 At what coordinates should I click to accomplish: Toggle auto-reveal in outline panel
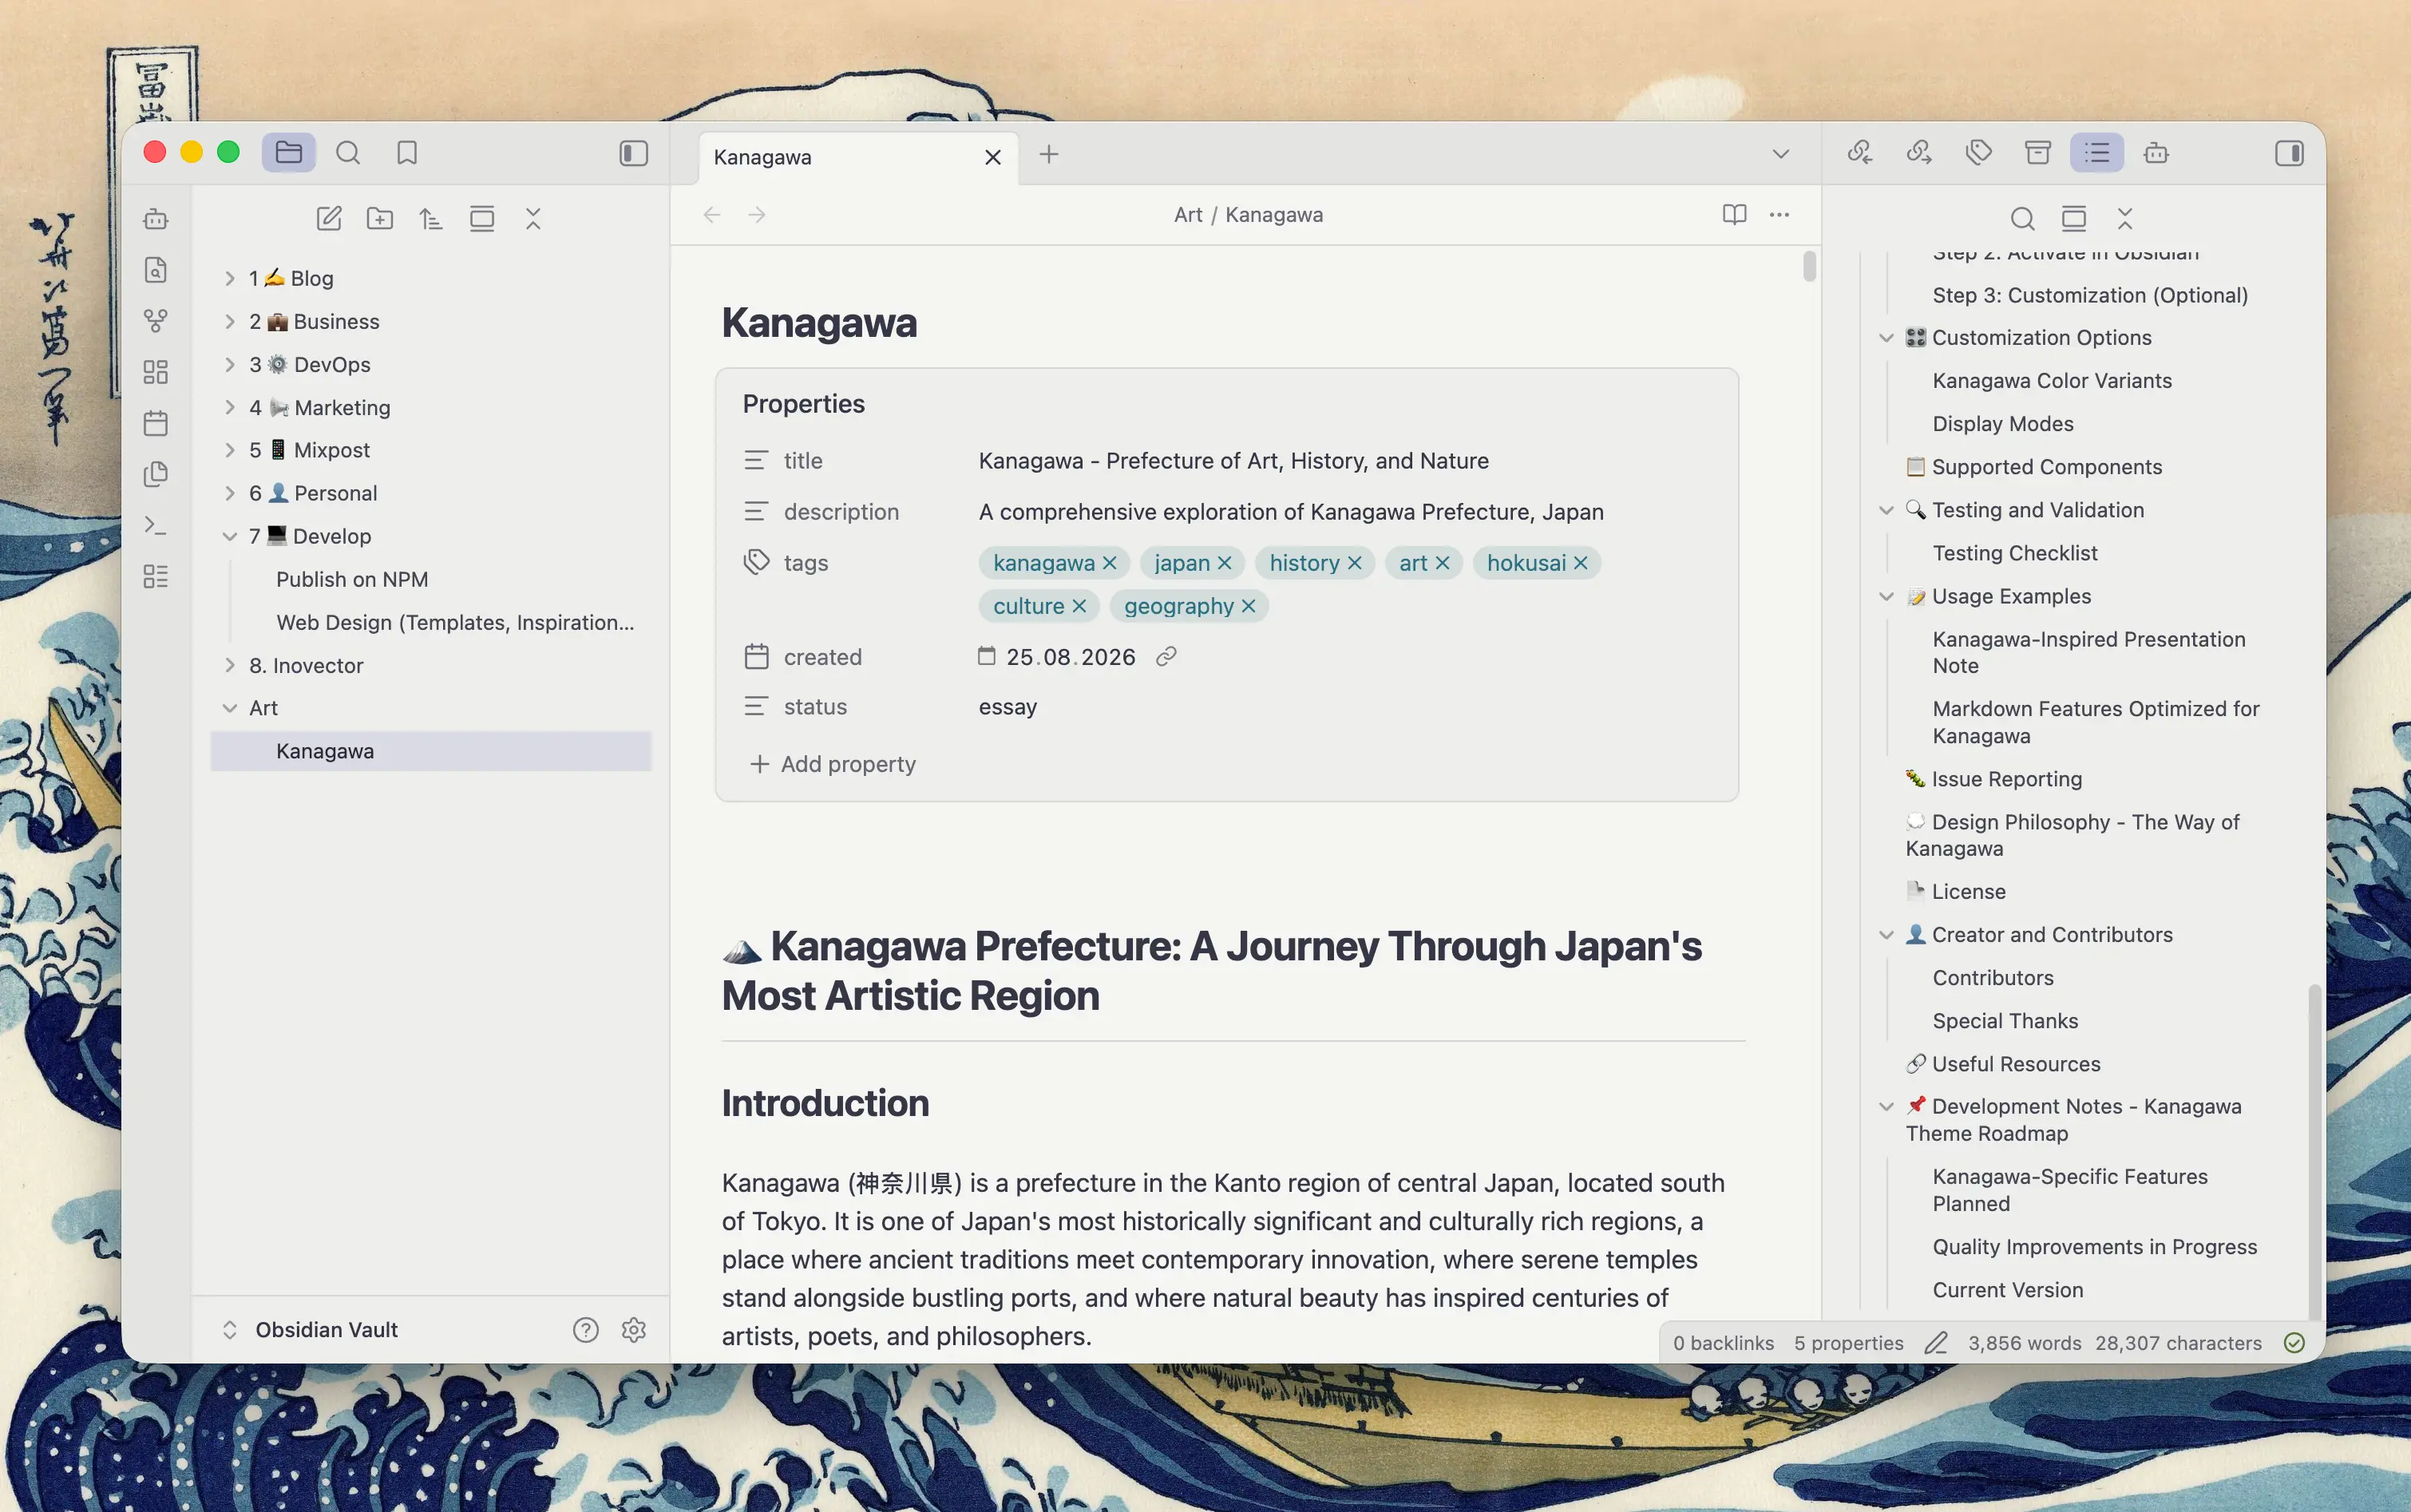pos(2074,219)
